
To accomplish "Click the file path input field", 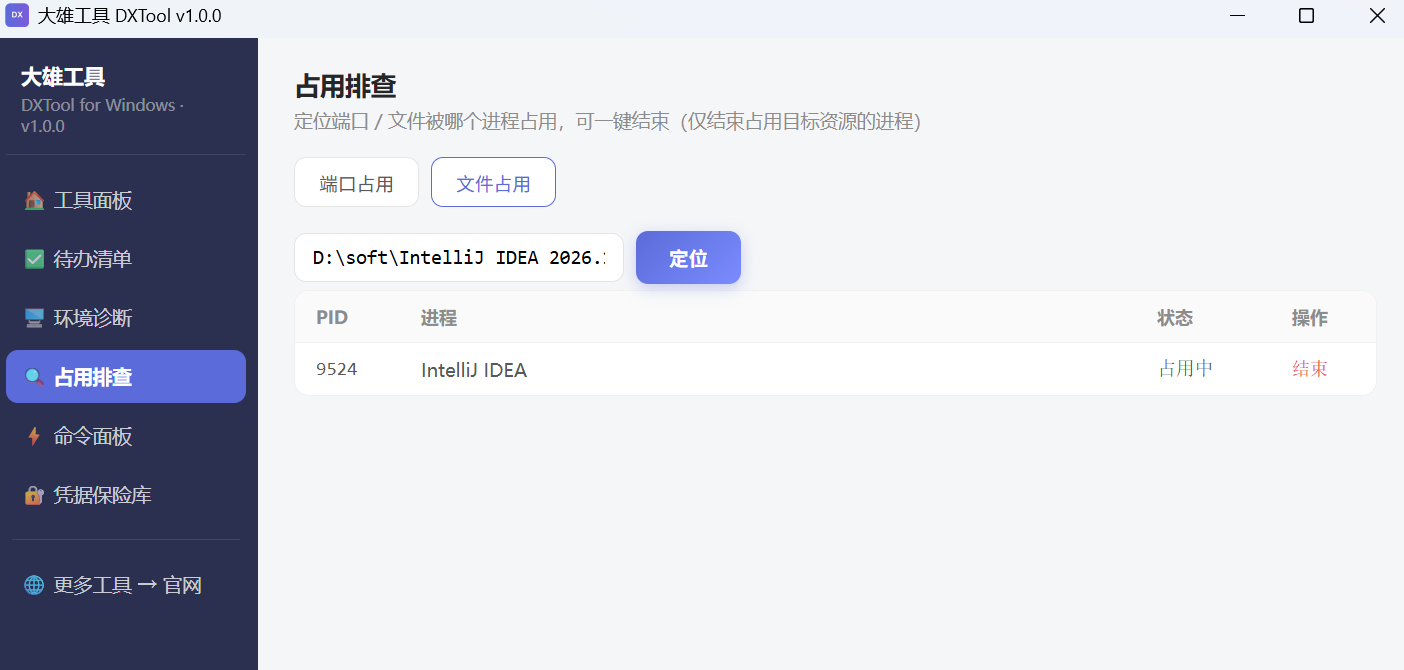I will (x=459, y=258).
